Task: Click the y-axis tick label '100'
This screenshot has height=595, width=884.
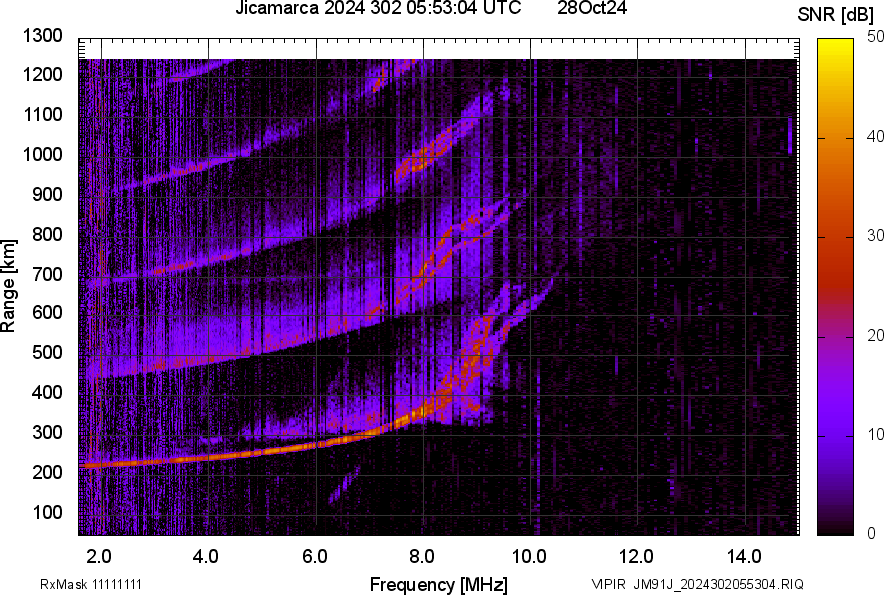Action: (47, 512)
